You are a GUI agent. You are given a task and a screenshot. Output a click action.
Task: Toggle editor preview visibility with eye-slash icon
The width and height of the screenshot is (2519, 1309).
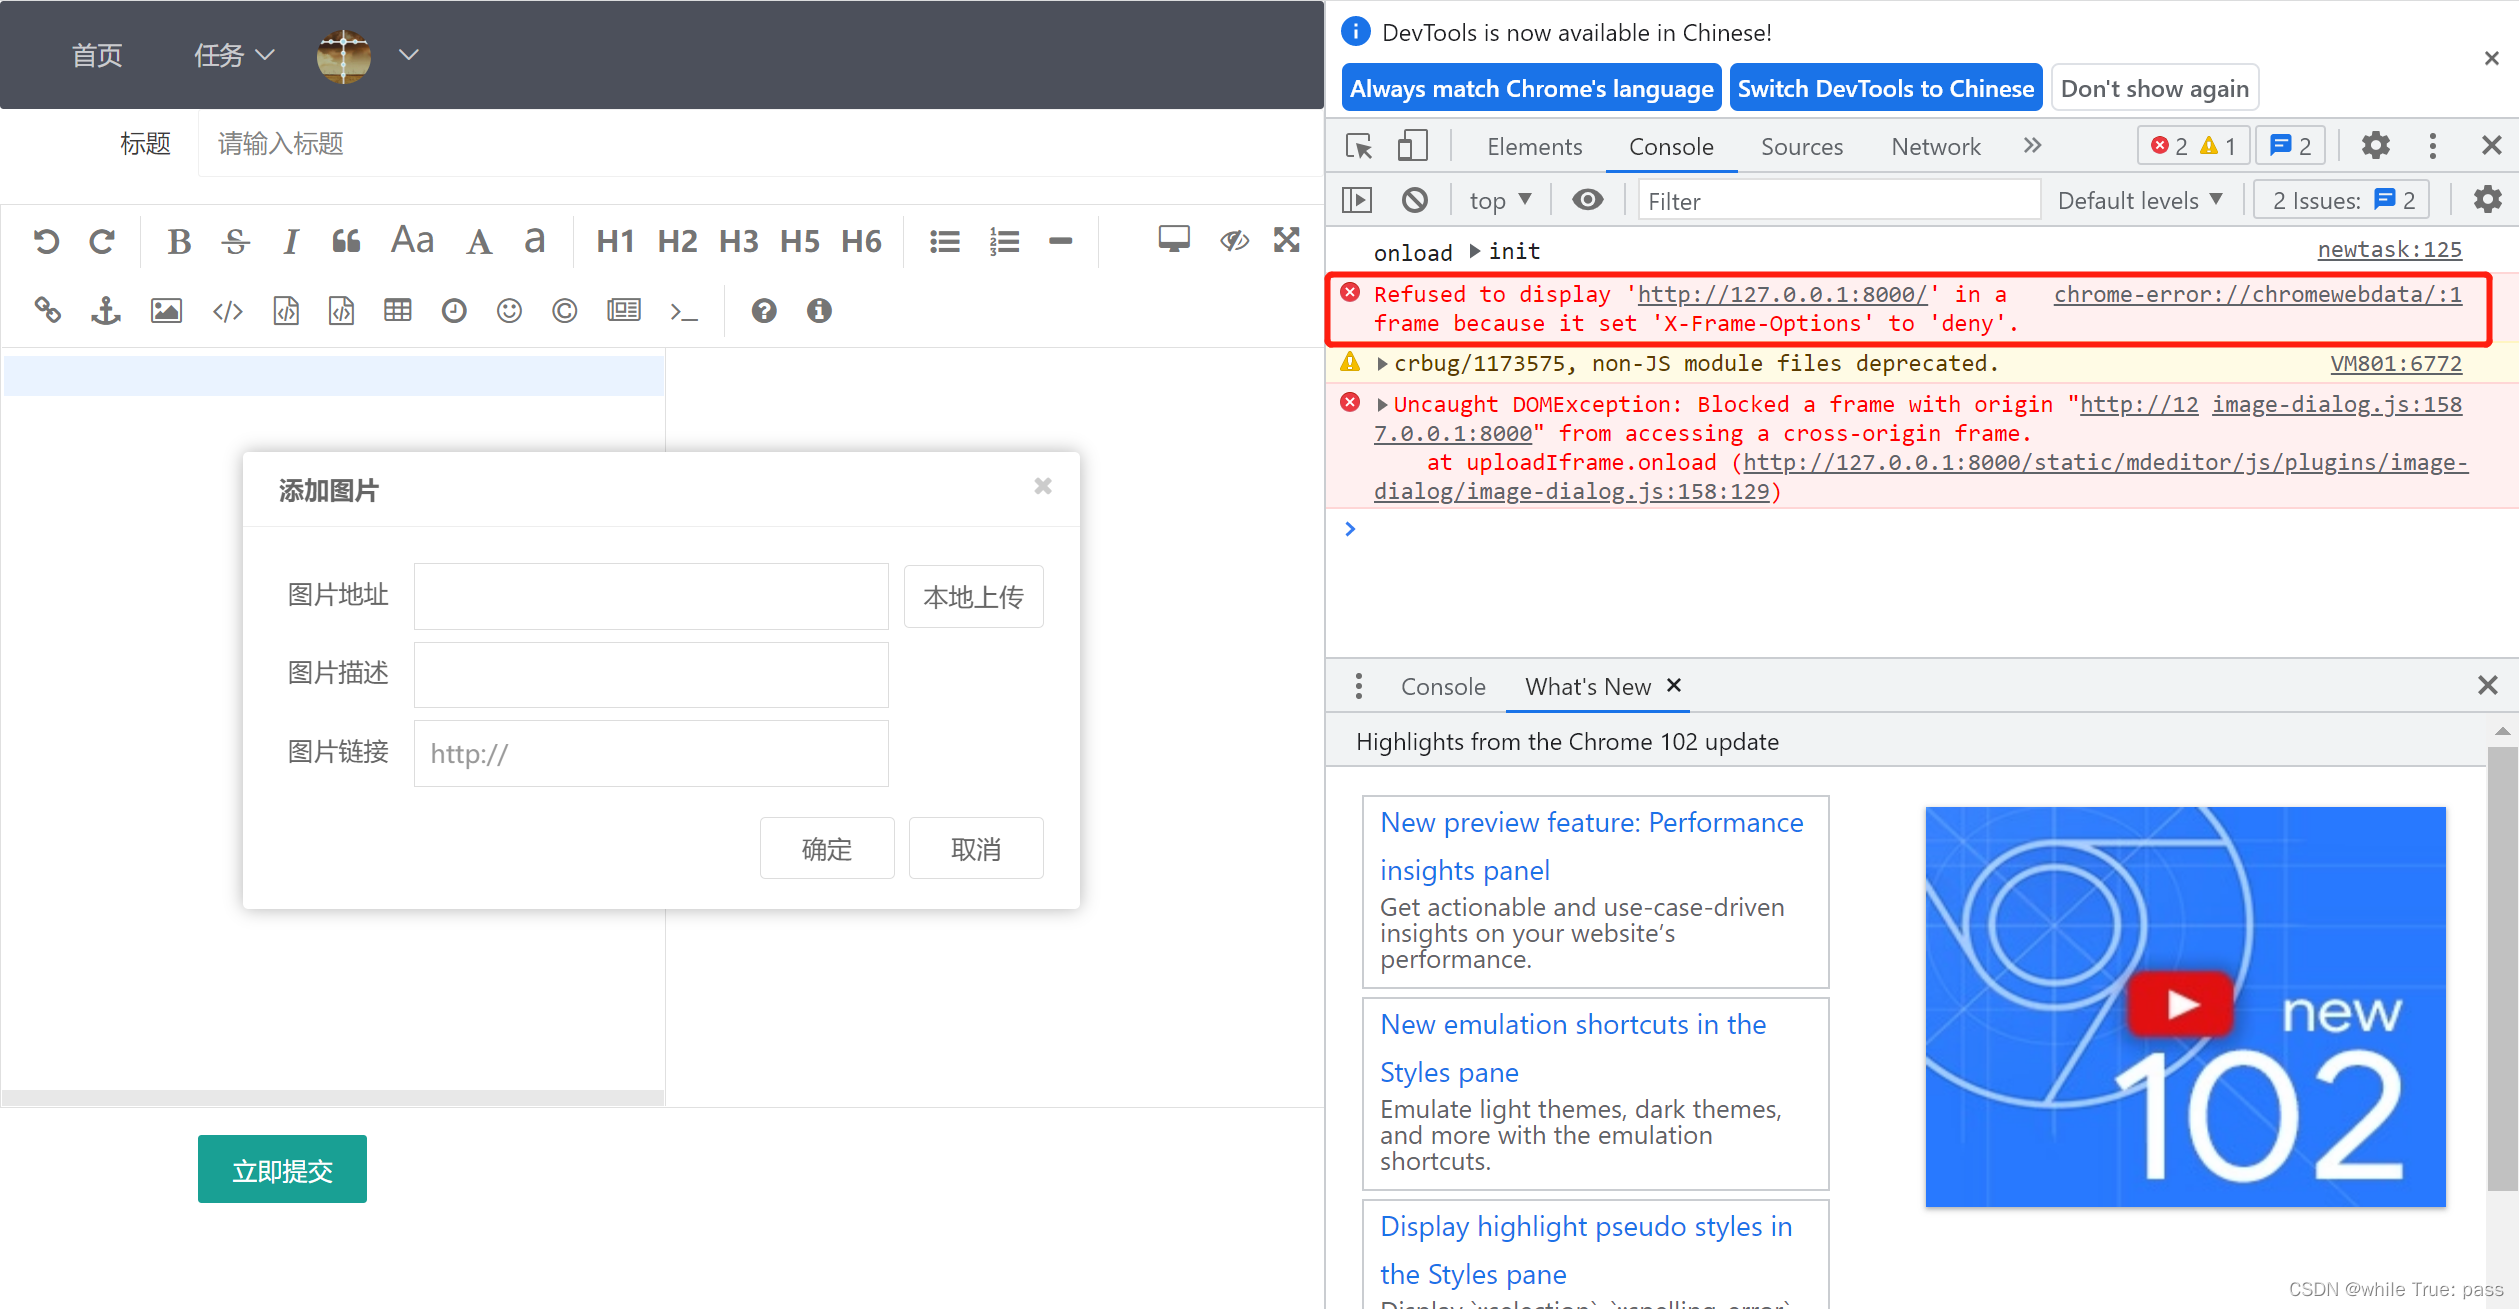1234,240
